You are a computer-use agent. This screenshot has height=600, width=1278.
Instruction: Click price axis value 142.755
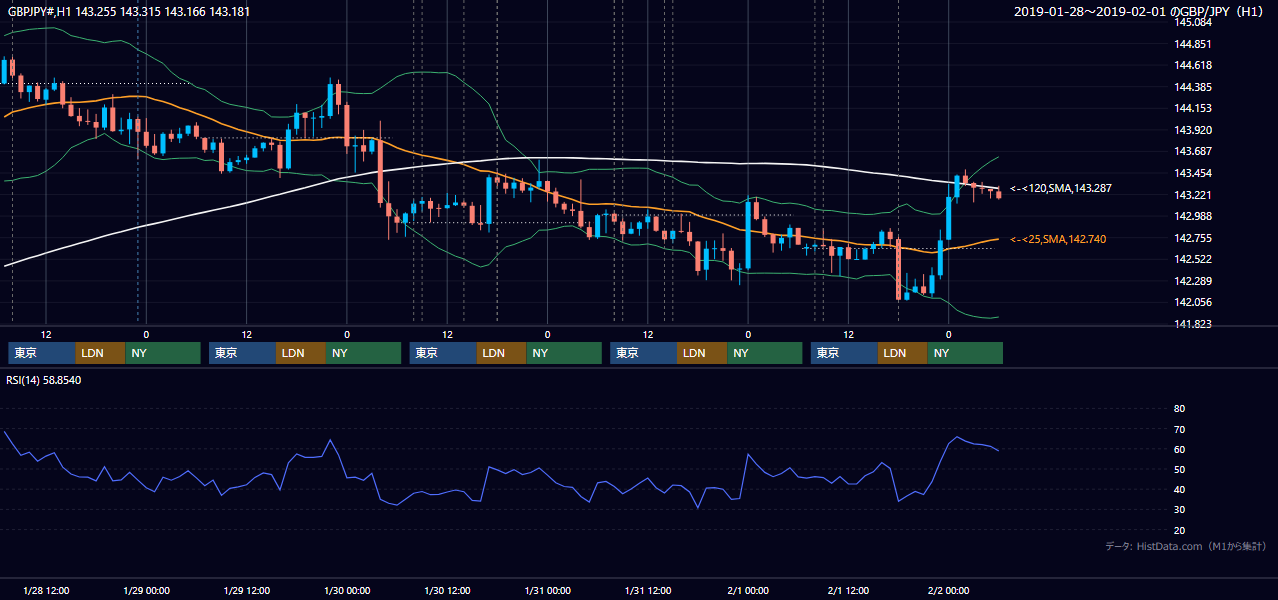point(1193,238)
